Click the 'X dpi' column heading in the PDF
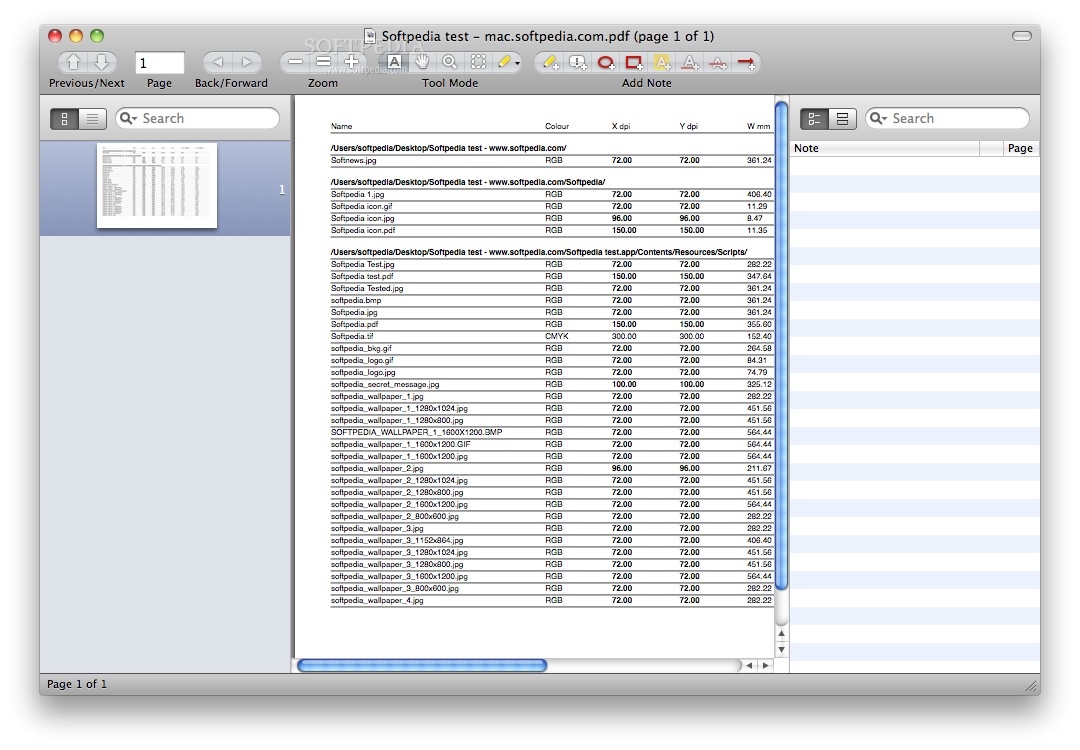This screenshot has width=1080, height=750. [621, 126]
